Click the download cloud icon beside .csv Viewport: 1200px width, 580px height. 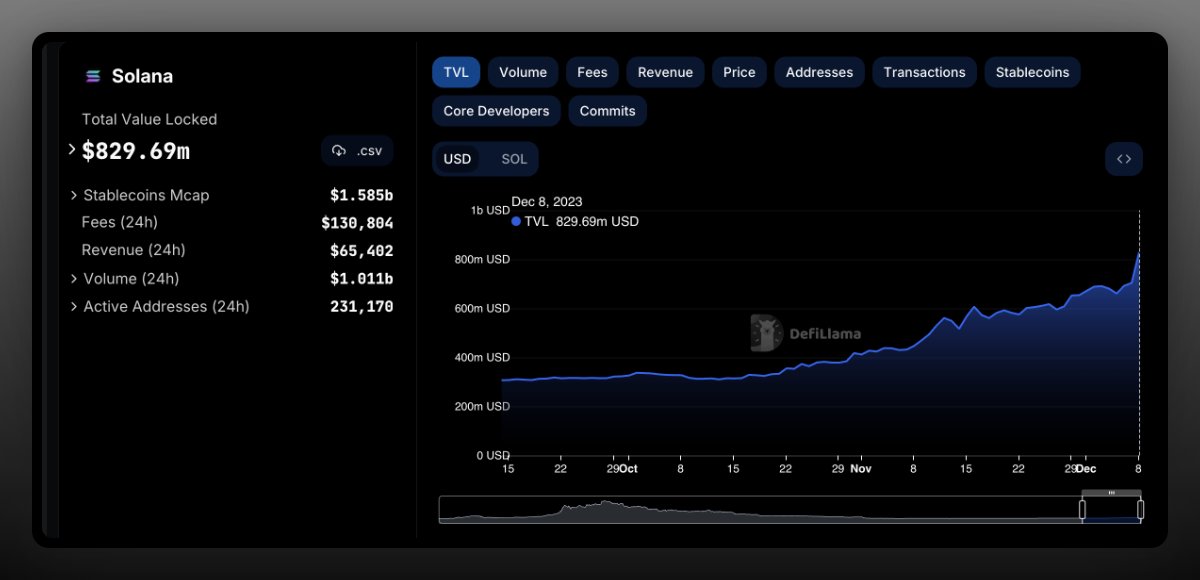coord(339,151)
